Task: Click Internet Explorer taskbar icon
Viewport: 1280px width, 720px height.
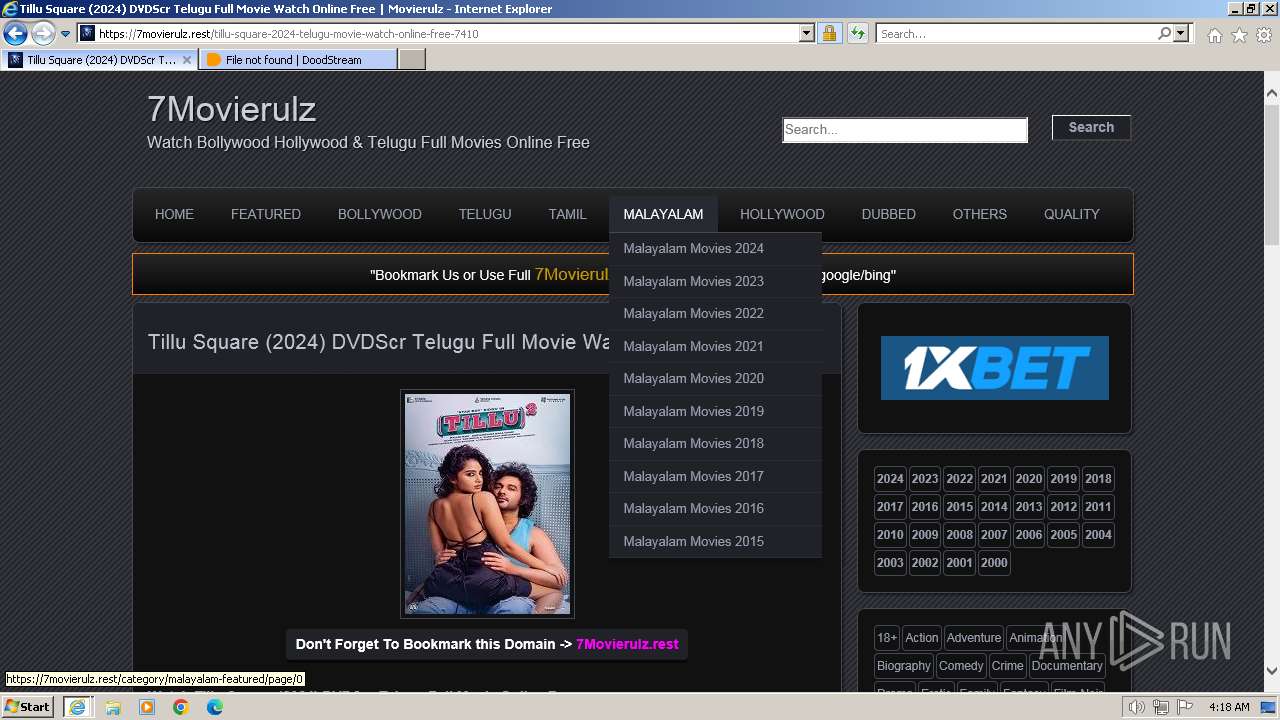Action: 77,707
